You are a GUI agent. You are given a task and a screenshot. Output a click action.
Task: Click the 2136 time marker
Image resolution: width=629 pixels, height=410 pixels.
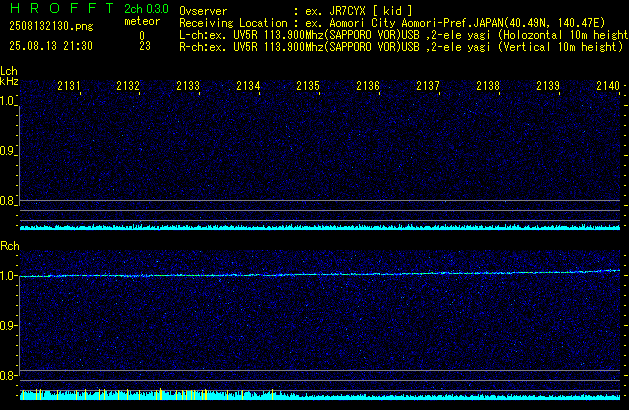(368, 85)
